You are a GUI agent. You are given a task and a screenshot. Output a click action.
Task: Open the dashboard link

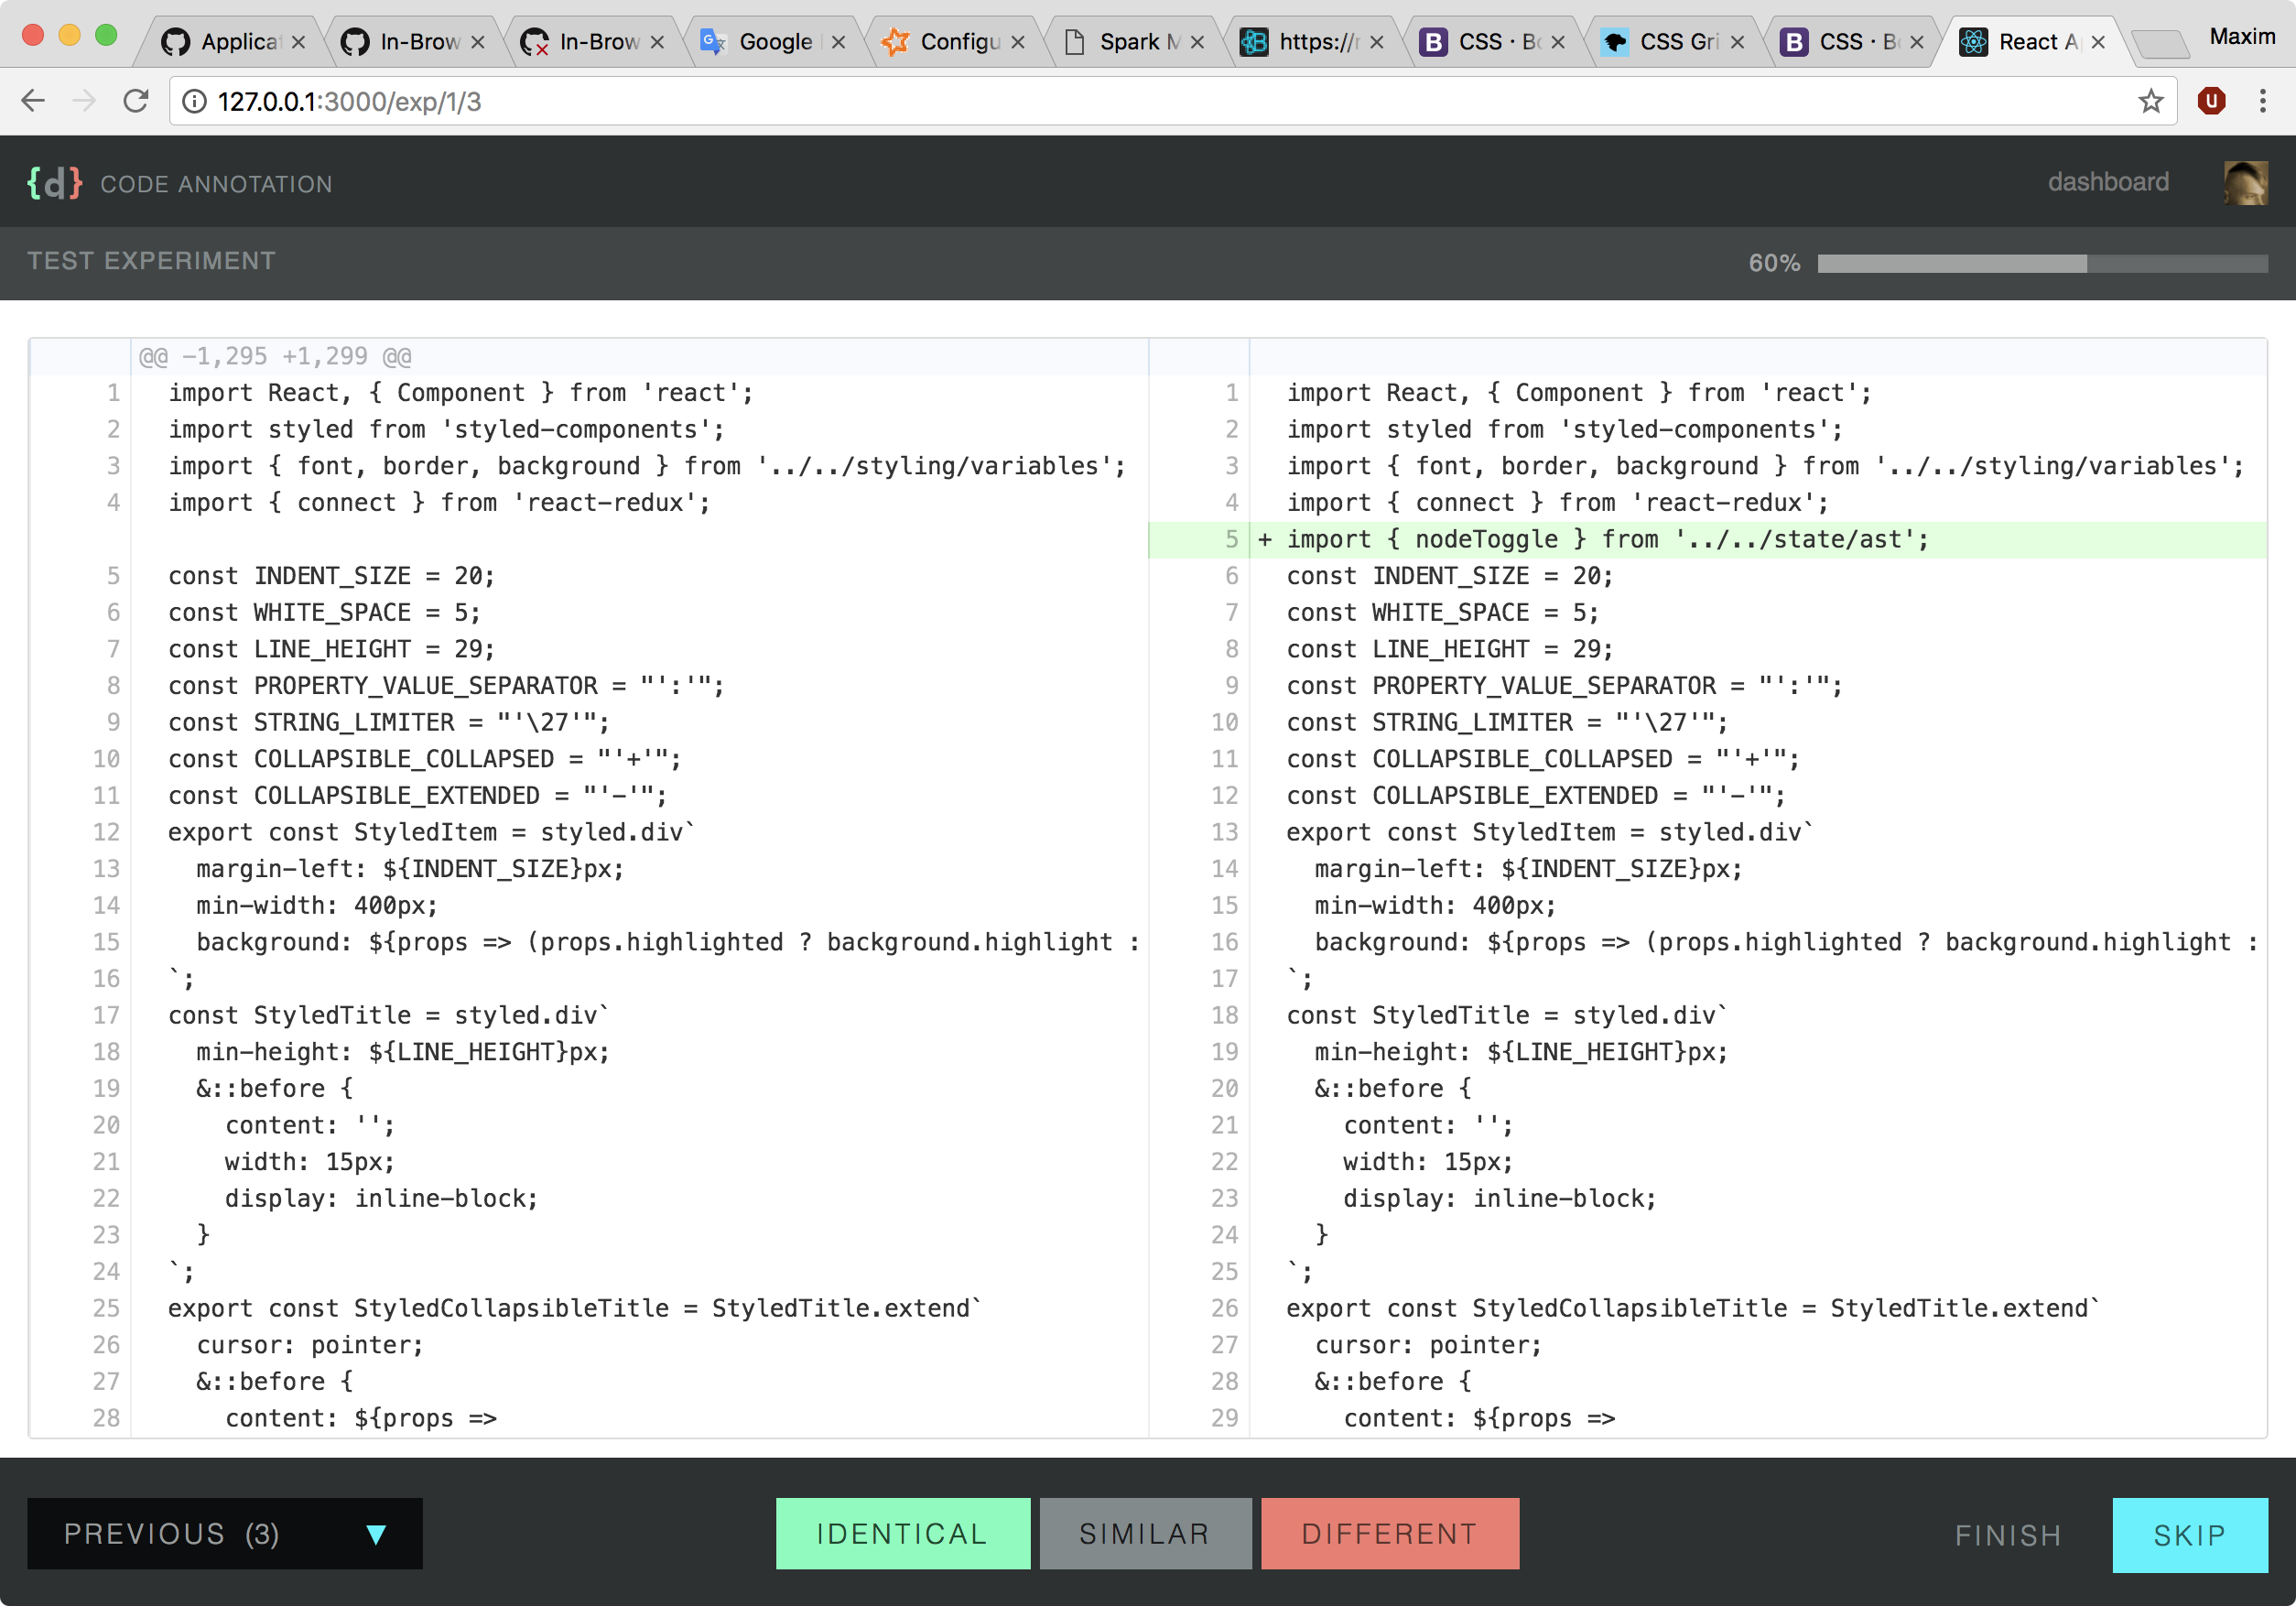[x=2108, y=182]
